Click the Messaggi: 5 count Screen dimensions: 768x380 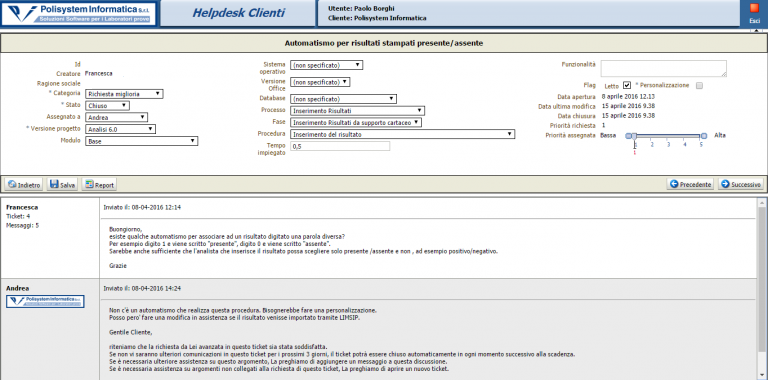coord(22,225)
